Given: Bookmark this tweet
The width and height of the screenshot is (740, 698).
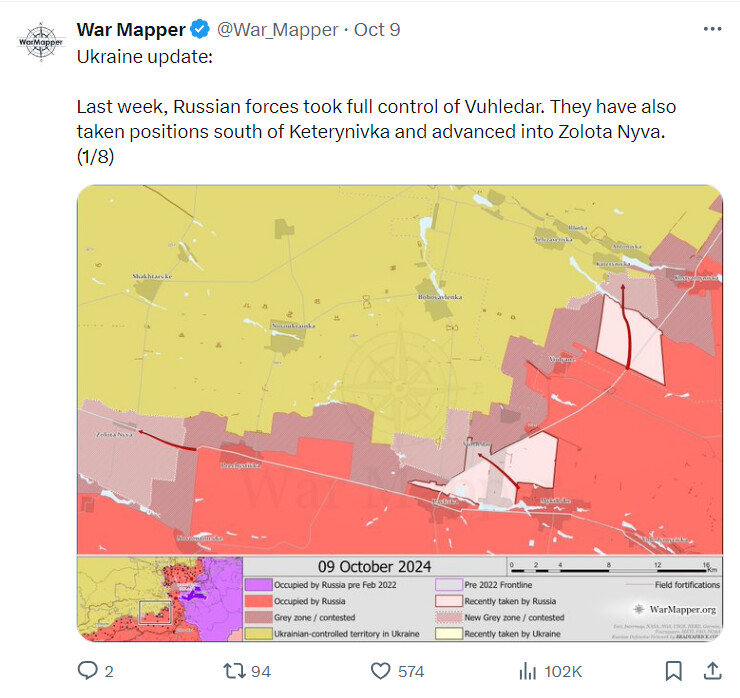Looking at the screenshot, I should 673,671.
